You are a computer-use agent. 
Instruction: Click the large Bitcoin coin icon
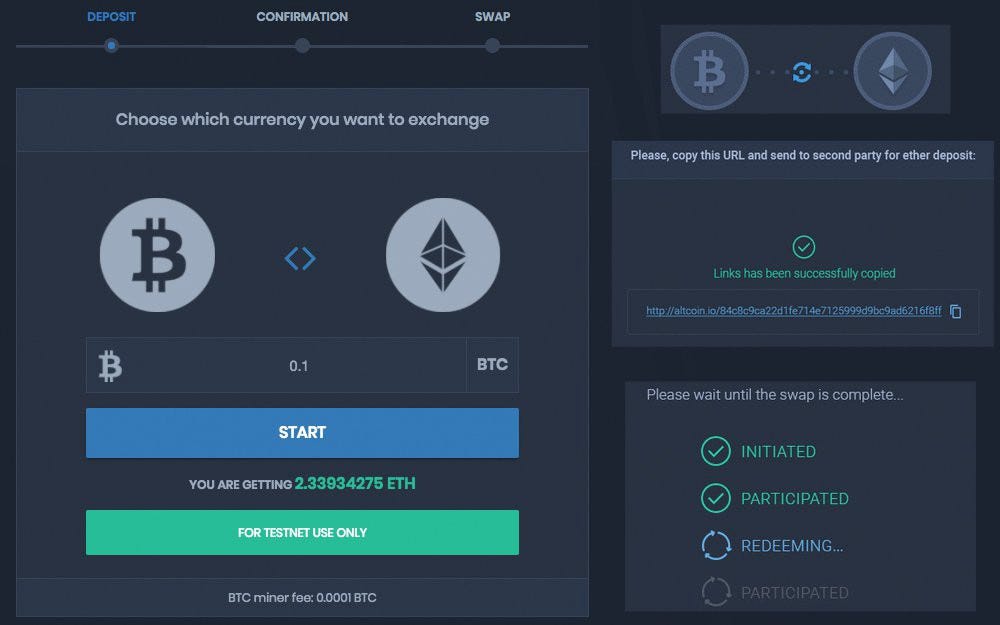coord(157,255)
